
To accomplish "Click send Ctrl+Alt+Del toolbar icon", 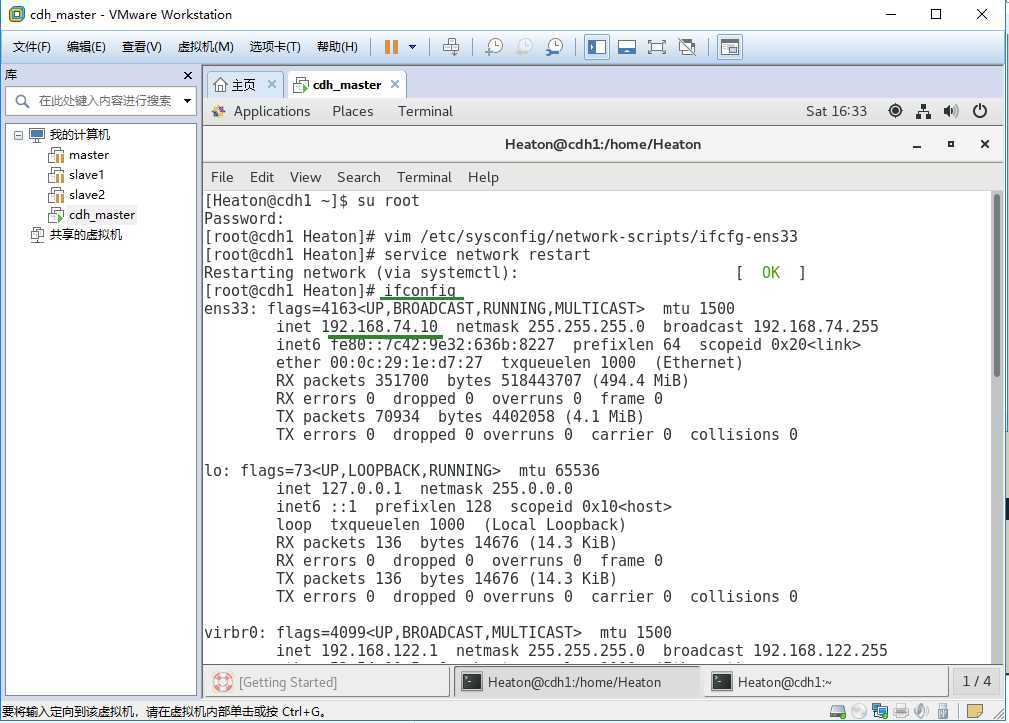I will tap(451, 47).
